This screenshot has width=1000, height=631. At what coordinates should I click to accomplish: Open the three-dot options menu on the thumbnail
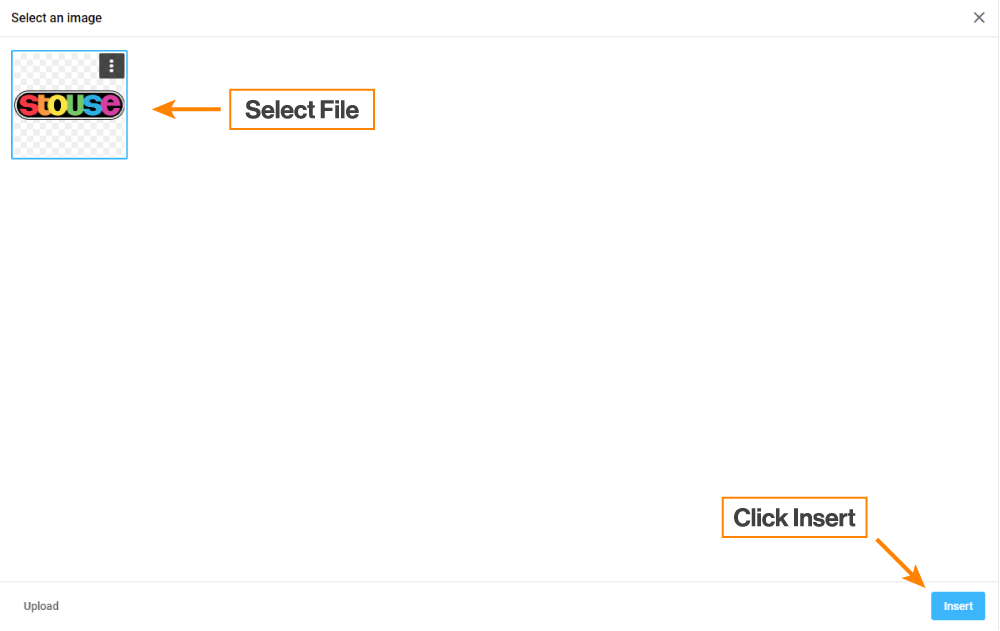tap(111, 66)
